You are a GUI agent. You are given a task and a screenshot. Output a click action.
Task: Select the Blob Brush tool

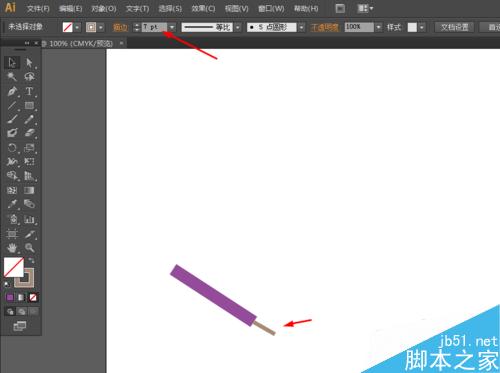click(12, 133)
